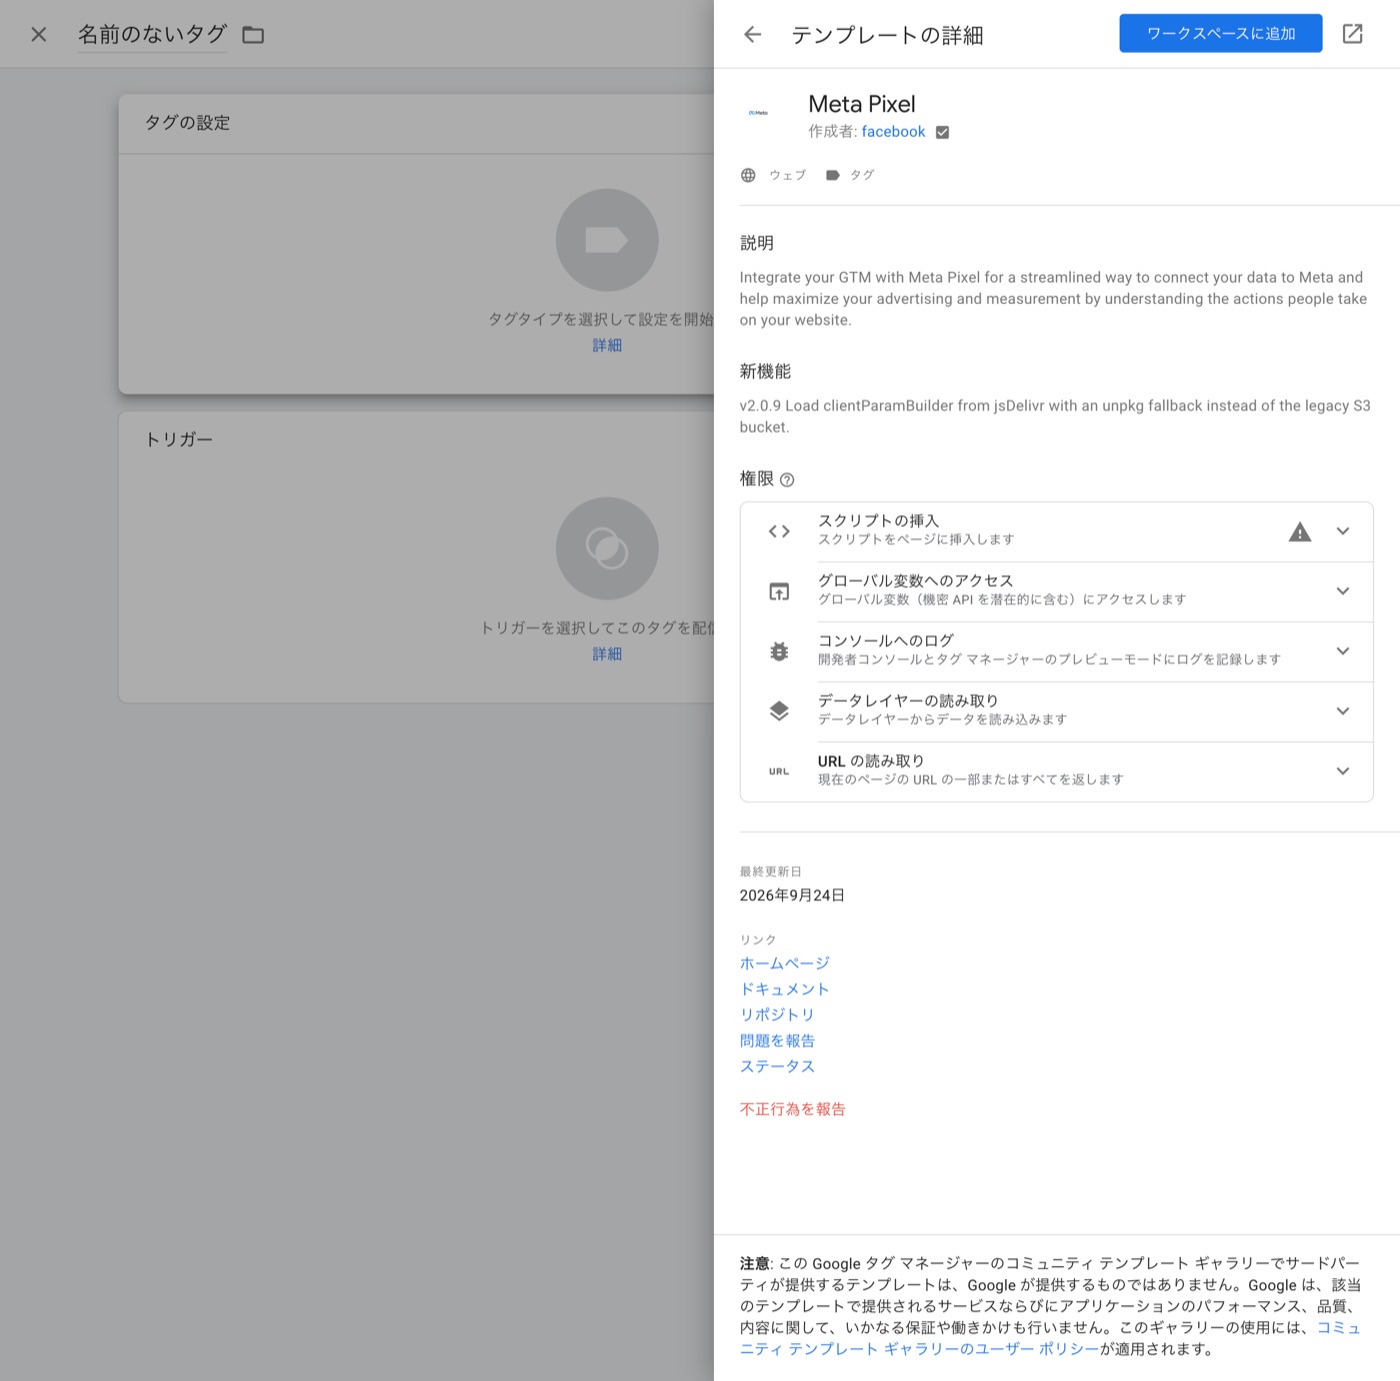Edit the 名前のないタグ name field
Viewport: 1400px width, 1381px height.
(153, 35)
